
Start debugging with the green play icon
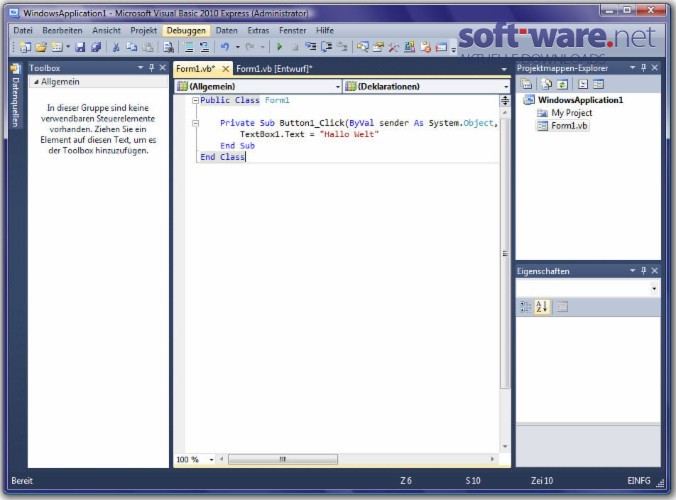(x=279, y=47)
